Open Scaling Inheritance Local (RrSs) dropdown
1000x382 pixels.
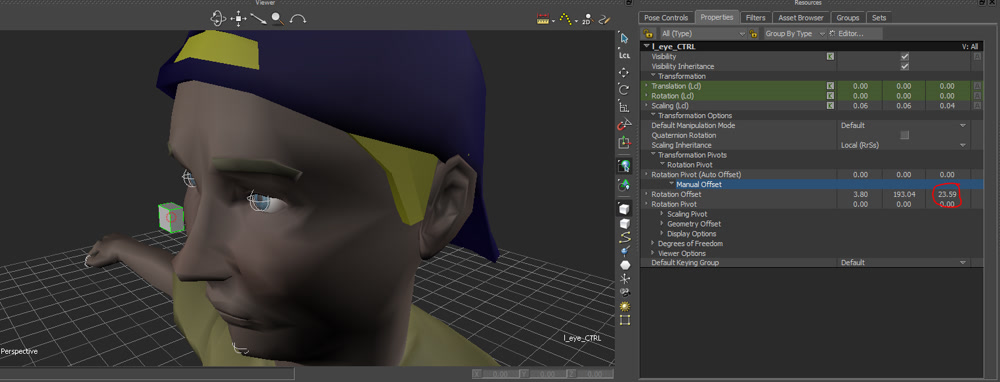coord(903,145)
